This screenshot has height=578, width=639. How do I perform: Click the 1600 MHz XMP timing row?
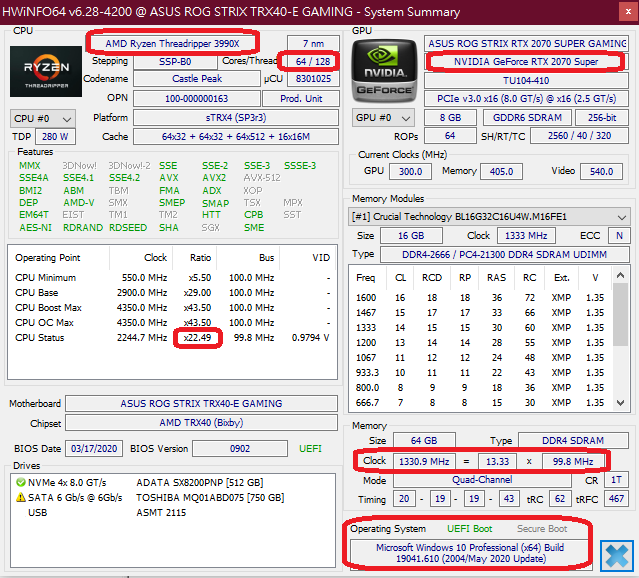coord(480,298)
